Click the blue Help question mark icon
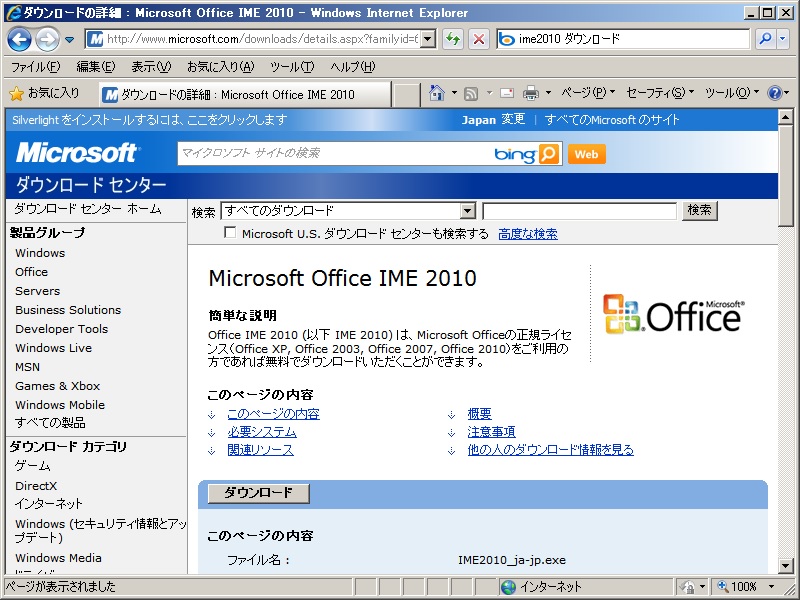 [774, 93]
